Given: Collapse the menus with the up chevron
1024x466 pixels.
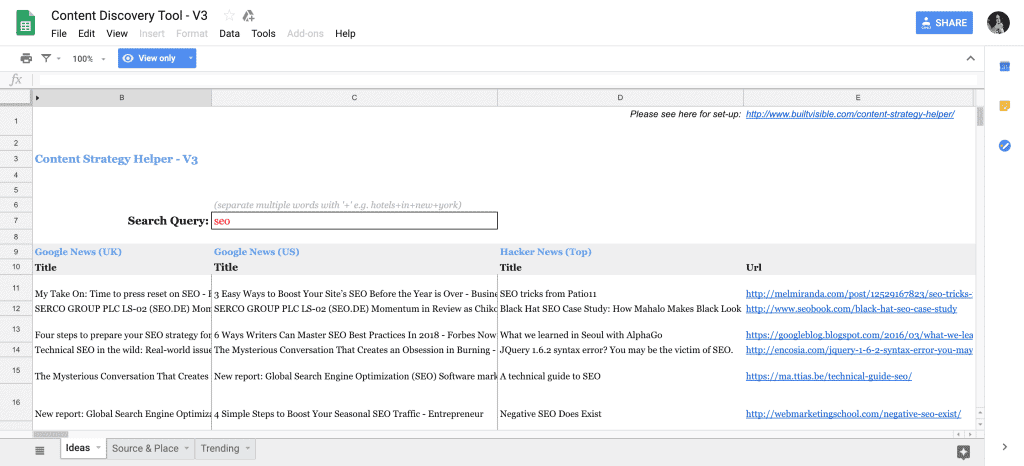Looking at the screenshot, I should 970,58.
